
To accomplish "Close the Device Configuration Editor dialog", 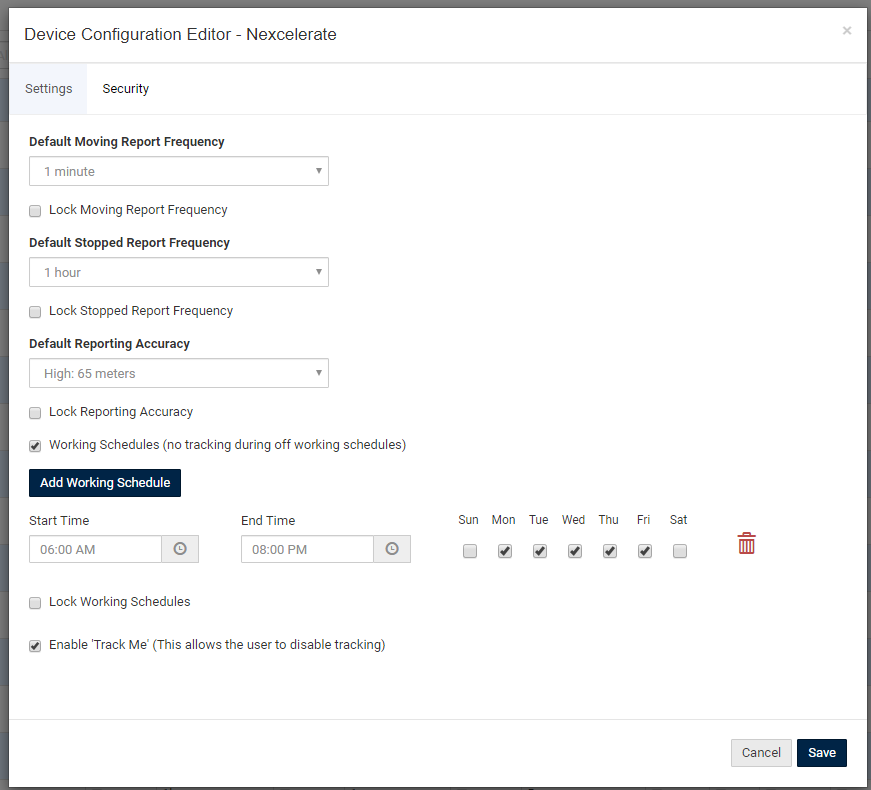I will point(847,31).
